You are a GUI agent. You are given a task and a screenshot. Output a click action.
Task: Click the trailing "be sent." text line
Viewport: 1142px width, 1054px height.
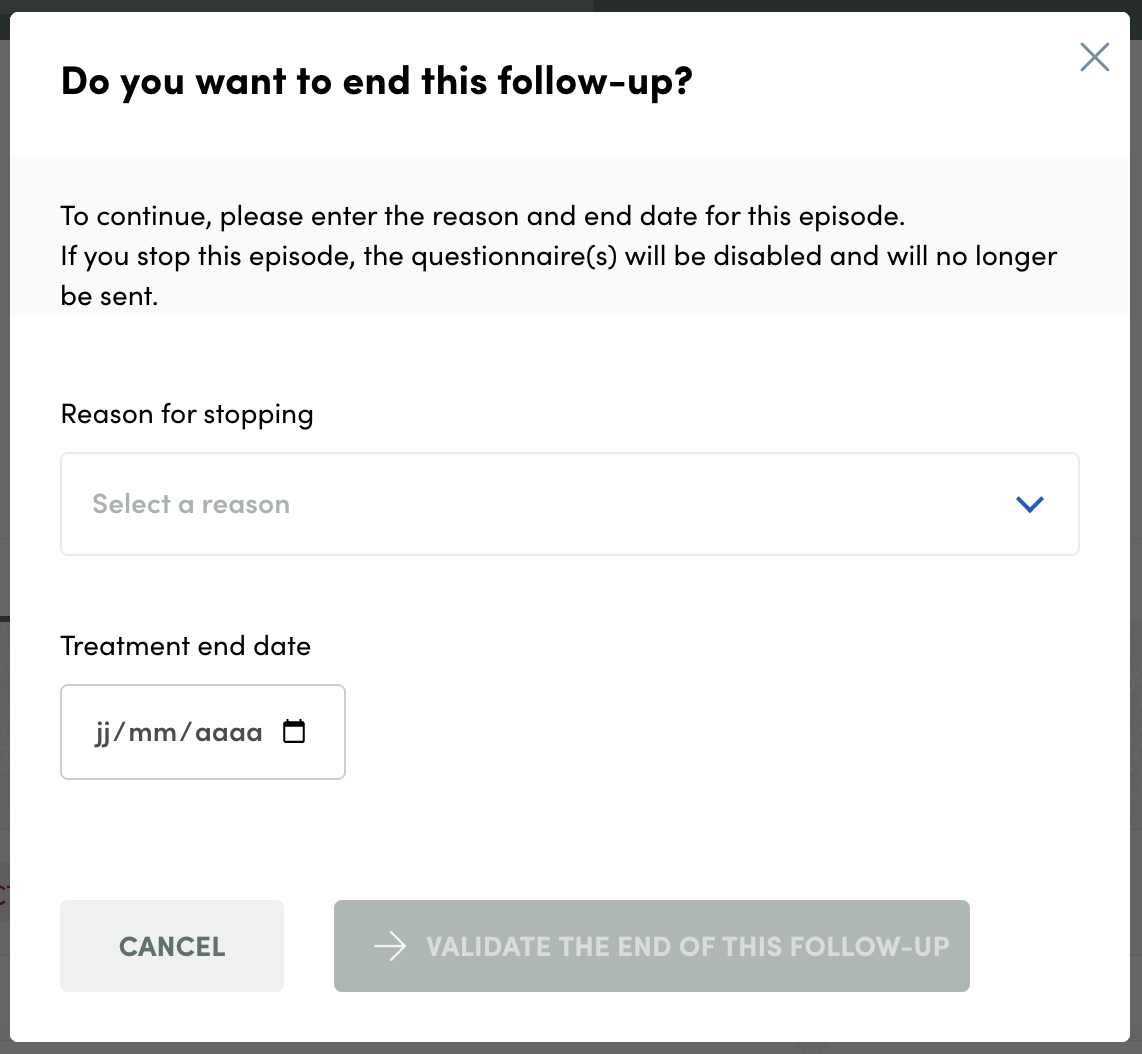(x=109, y=296)
